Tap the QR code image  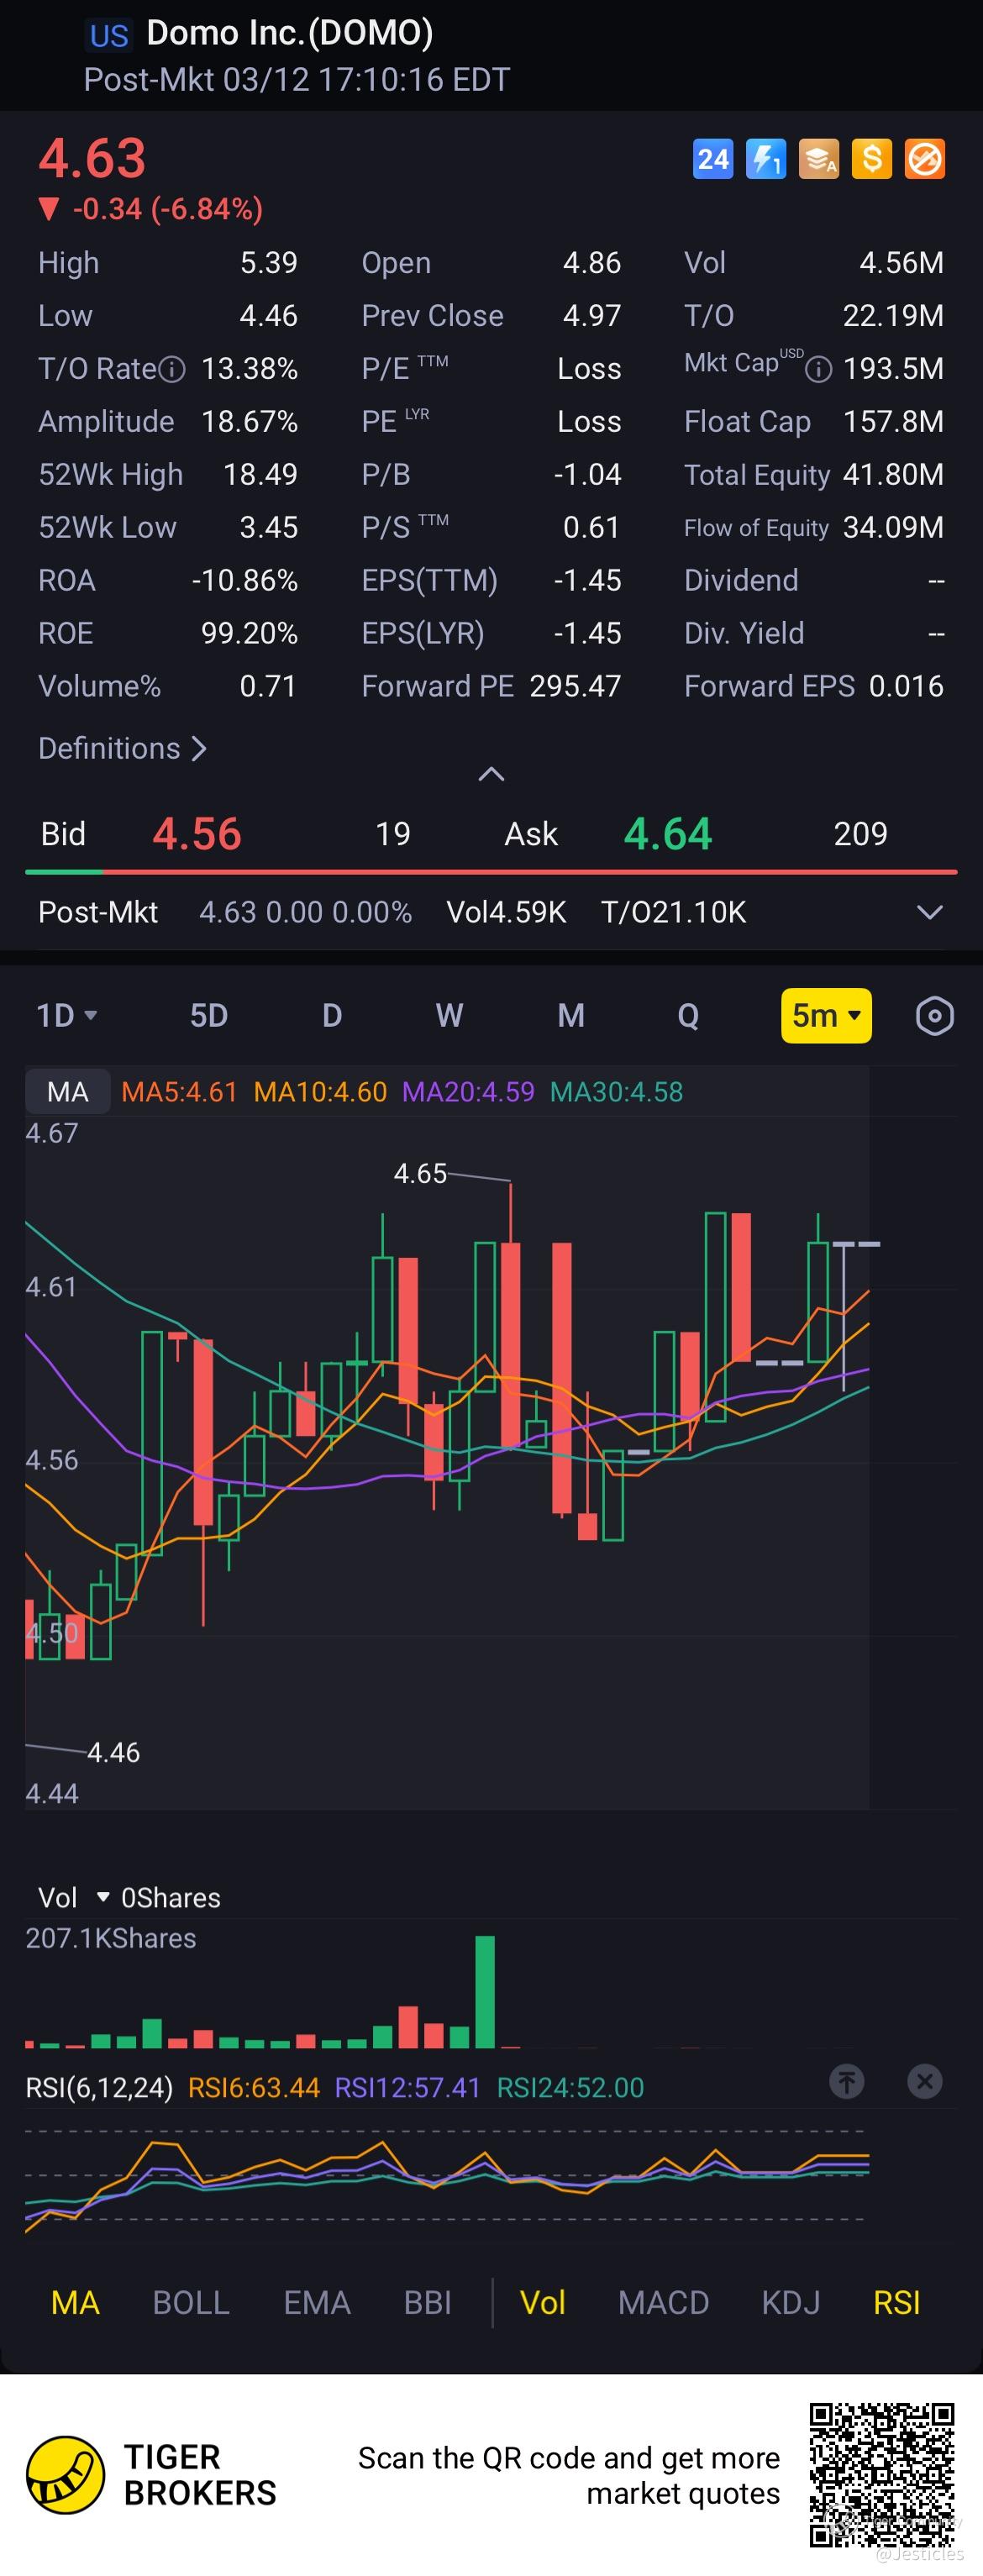[x=882, y=2475]
